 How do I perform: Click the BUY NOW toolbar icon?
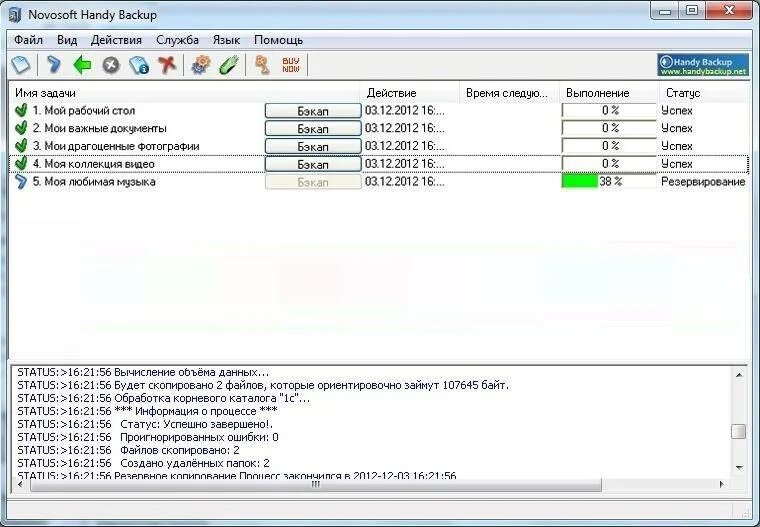point(291,65)
